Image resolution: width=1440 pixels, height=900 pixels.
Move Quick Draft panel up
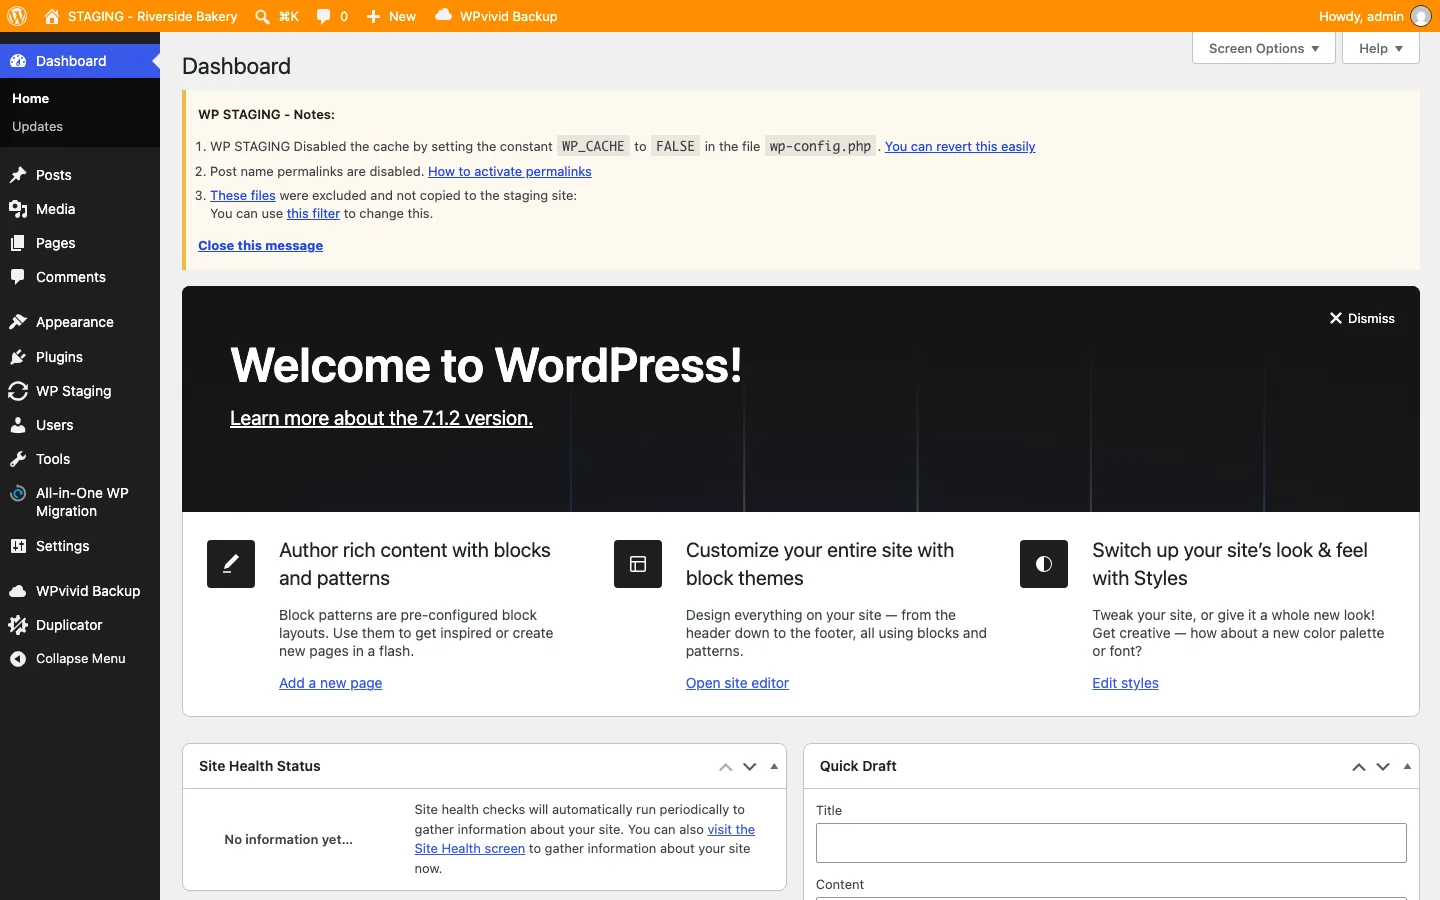pyautogui.click(x=1359, y=767)
